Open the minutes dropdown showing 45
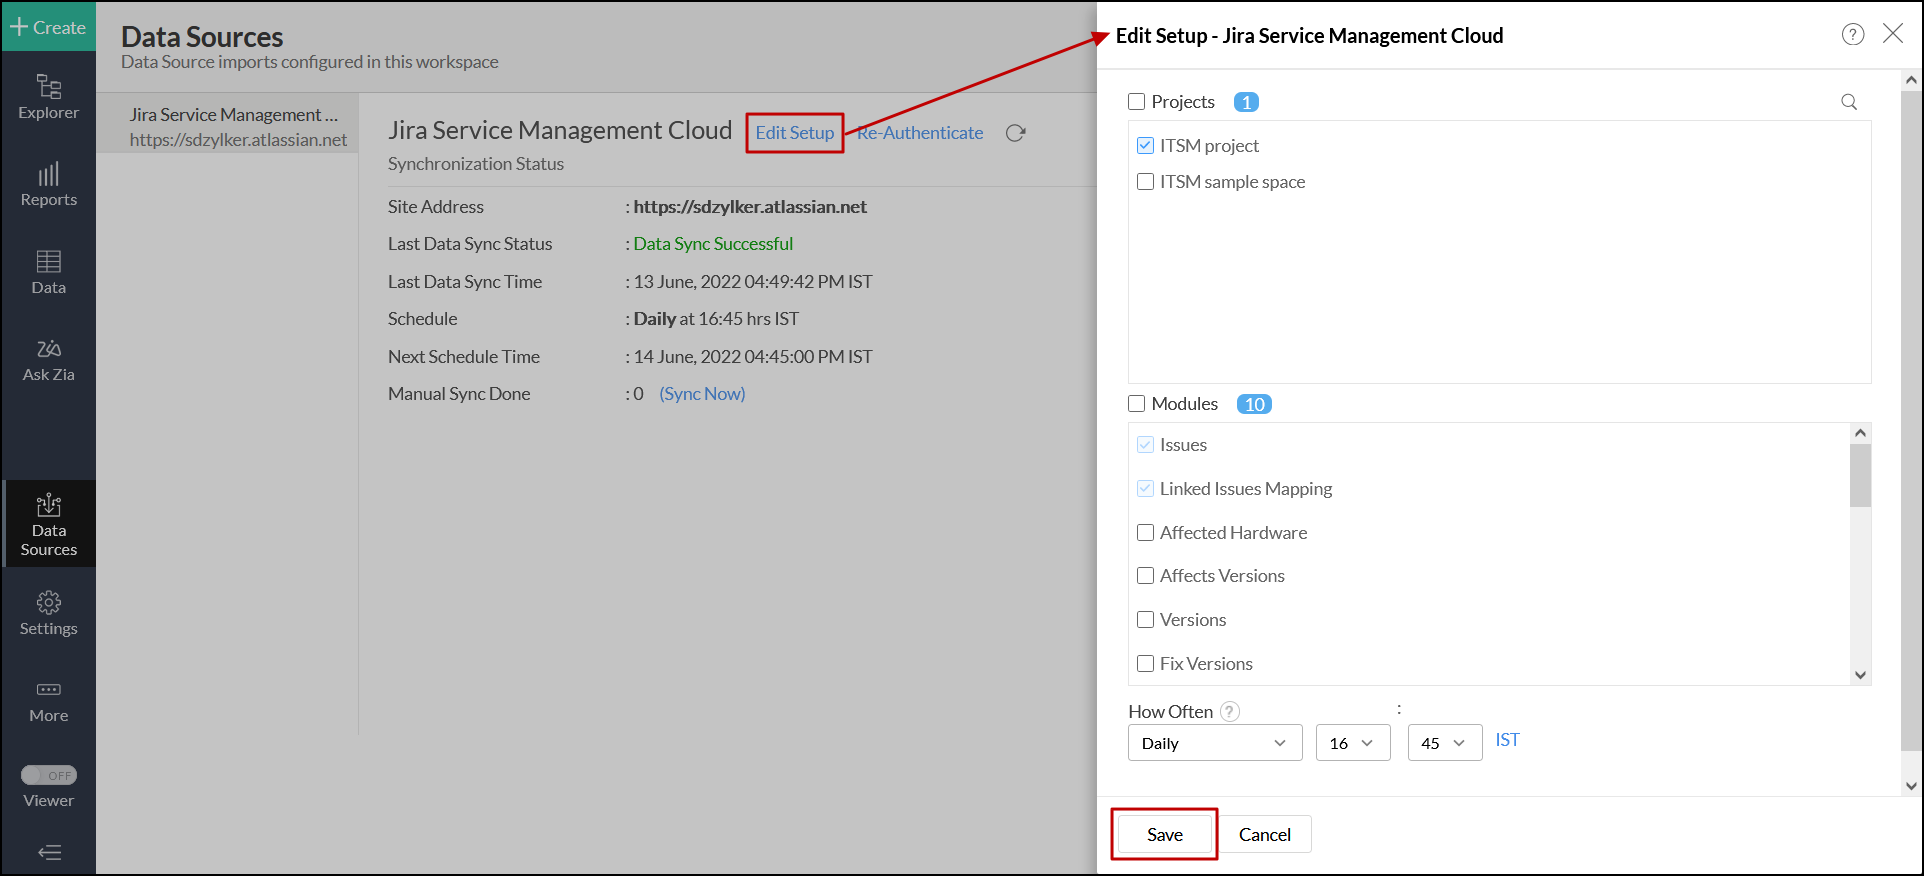The height and width of the screenshot is (876, 1924). coord(1444,743)
